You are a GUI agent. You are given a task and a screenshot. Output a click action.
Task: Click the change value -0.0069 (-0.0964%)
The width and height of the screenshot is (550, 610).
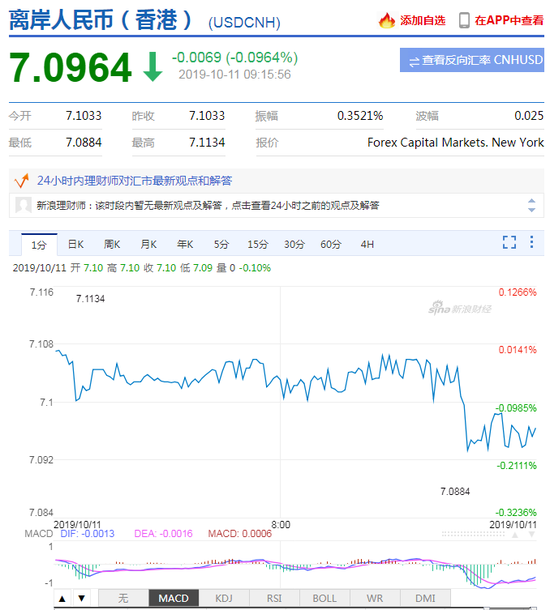point(235,58)
